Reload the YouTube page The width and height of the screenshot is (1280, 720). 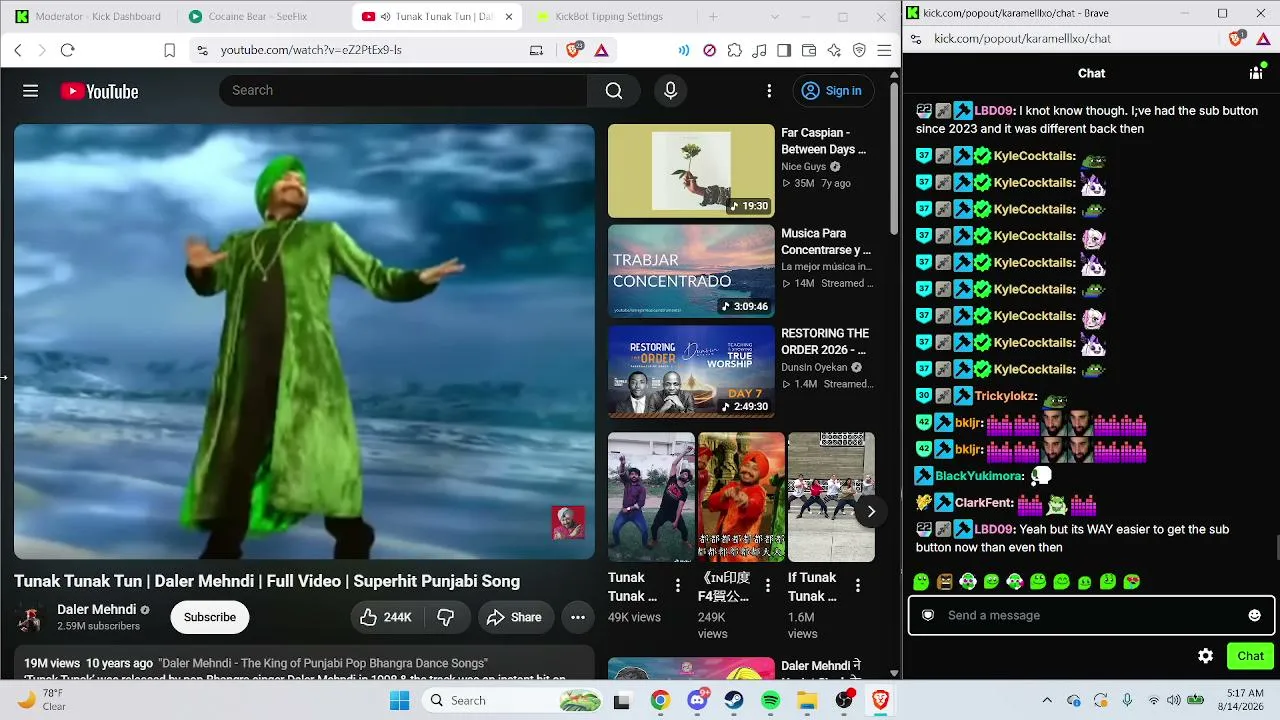point(68,50)
